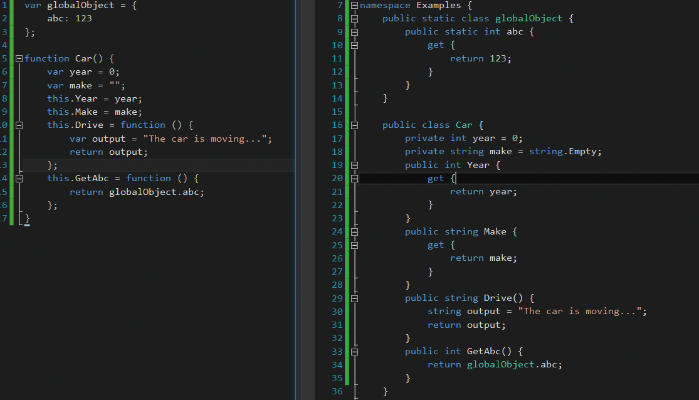Image resolution: width=699 pixels, height=400 pixels.
Task: Collapse the public static int abc property
Action: pos(354,32)
